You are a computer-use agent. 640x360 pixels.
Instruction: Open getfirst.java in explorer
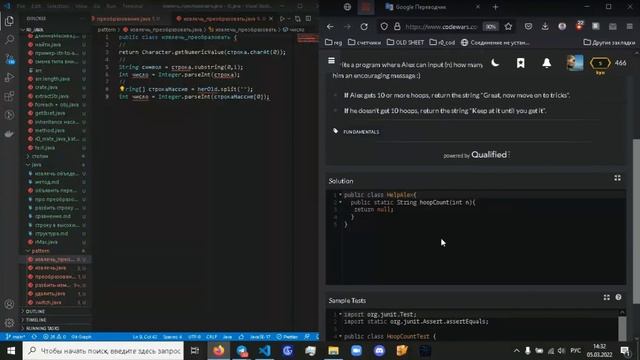(50, 113)
